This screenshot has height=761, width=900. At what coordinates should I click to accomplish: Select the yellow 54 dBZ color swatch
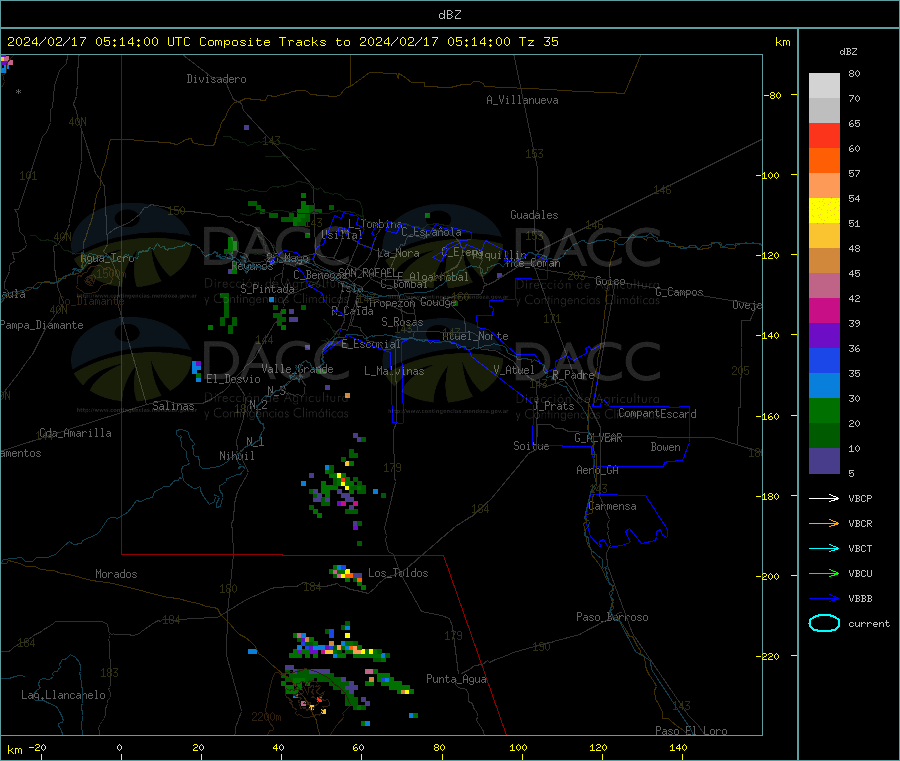824,211
